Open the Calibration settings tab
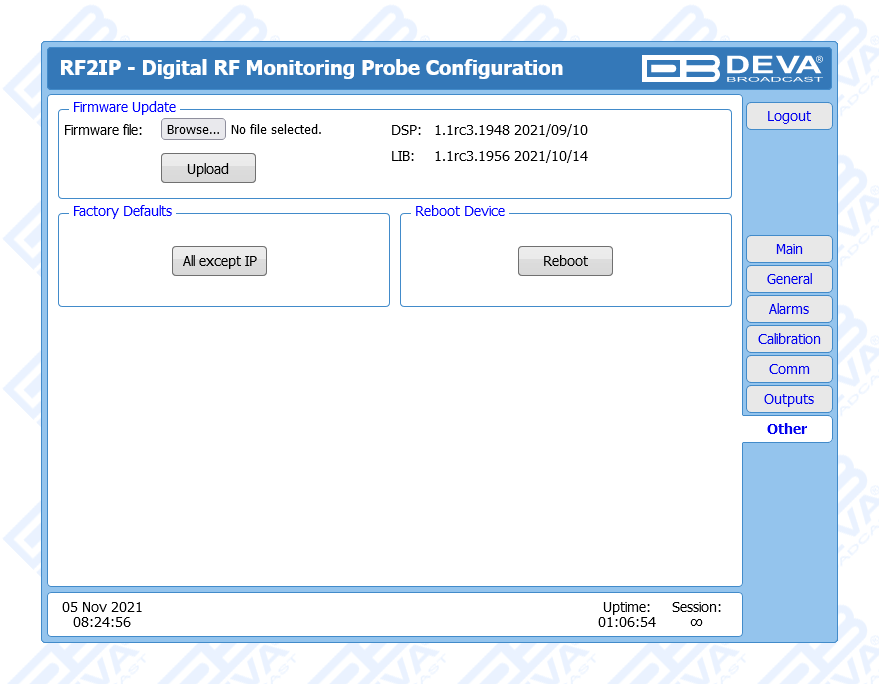 (x=788, y=339)
